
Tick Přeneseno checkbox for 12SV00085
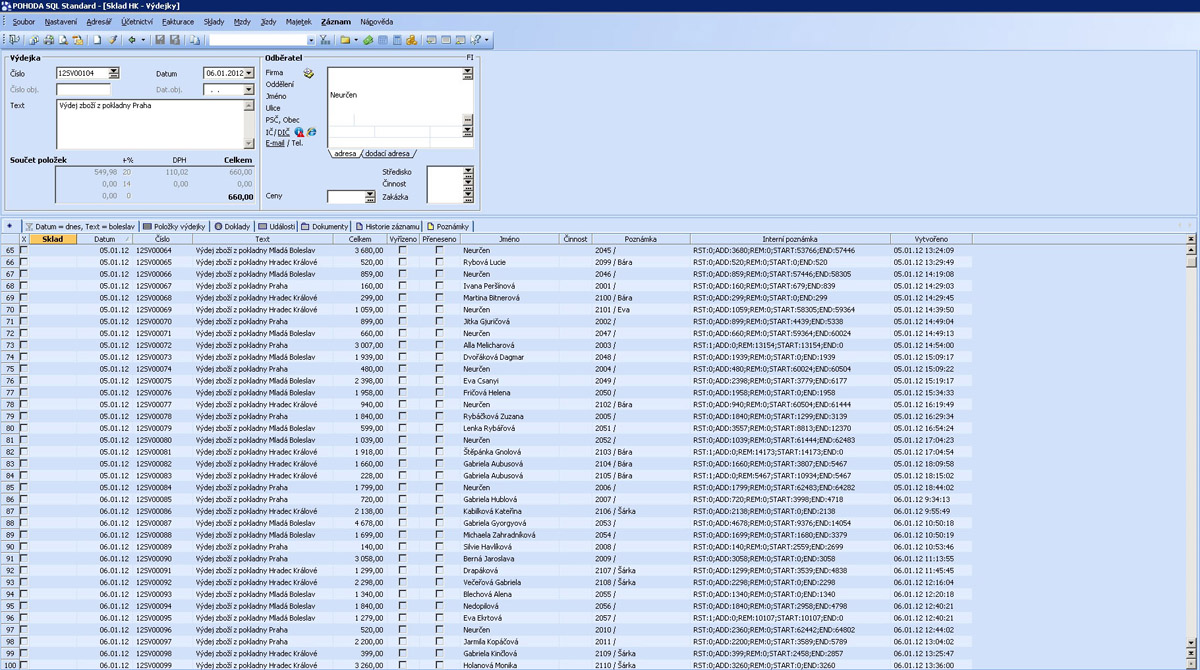(x=439, y=499)
